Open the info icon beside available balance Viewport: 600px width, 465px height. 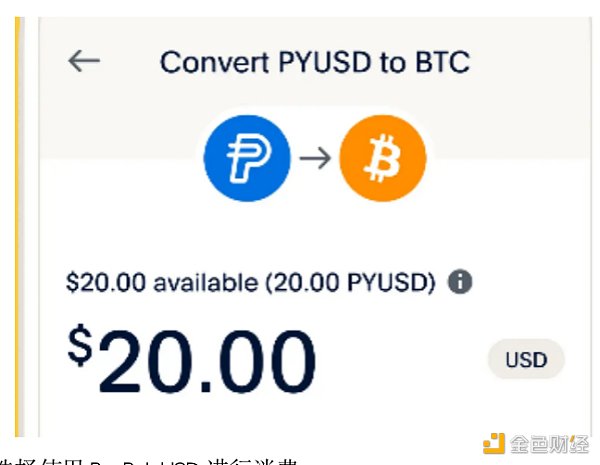coord(460,283)
